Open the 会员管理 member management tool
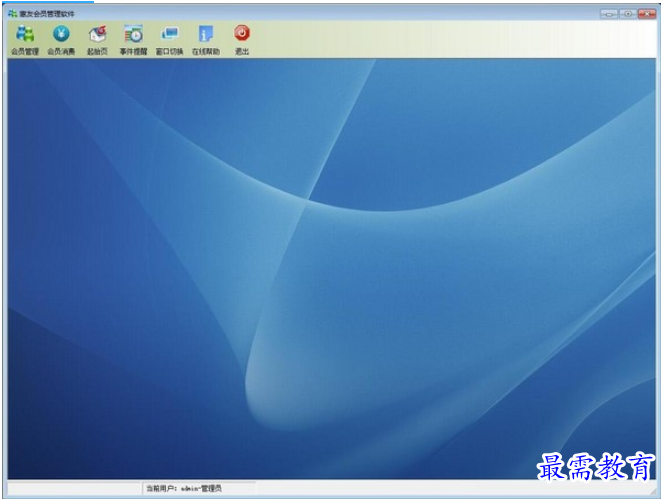This screenshot has height=499, width=661. [x=25, y=40]
